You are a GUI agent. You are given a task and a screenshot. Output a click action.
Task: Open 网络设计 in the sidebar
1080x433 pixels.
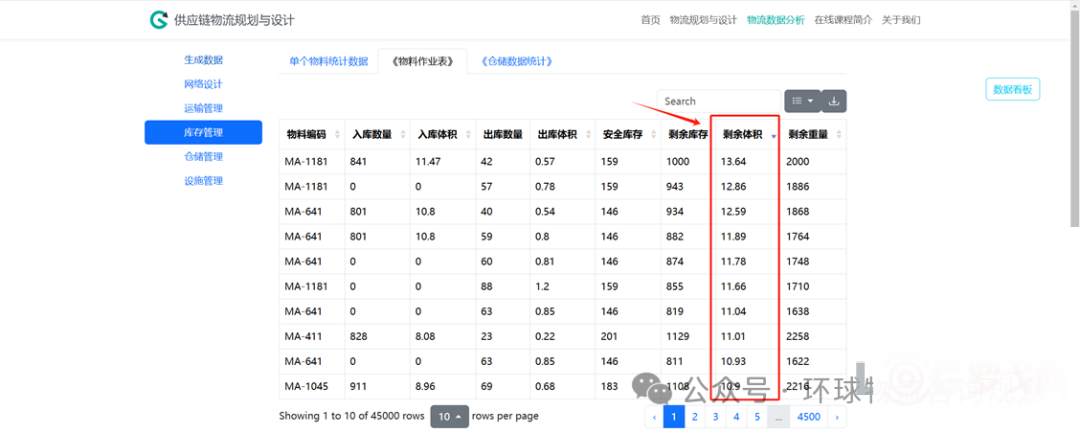[x=203, y=84]
